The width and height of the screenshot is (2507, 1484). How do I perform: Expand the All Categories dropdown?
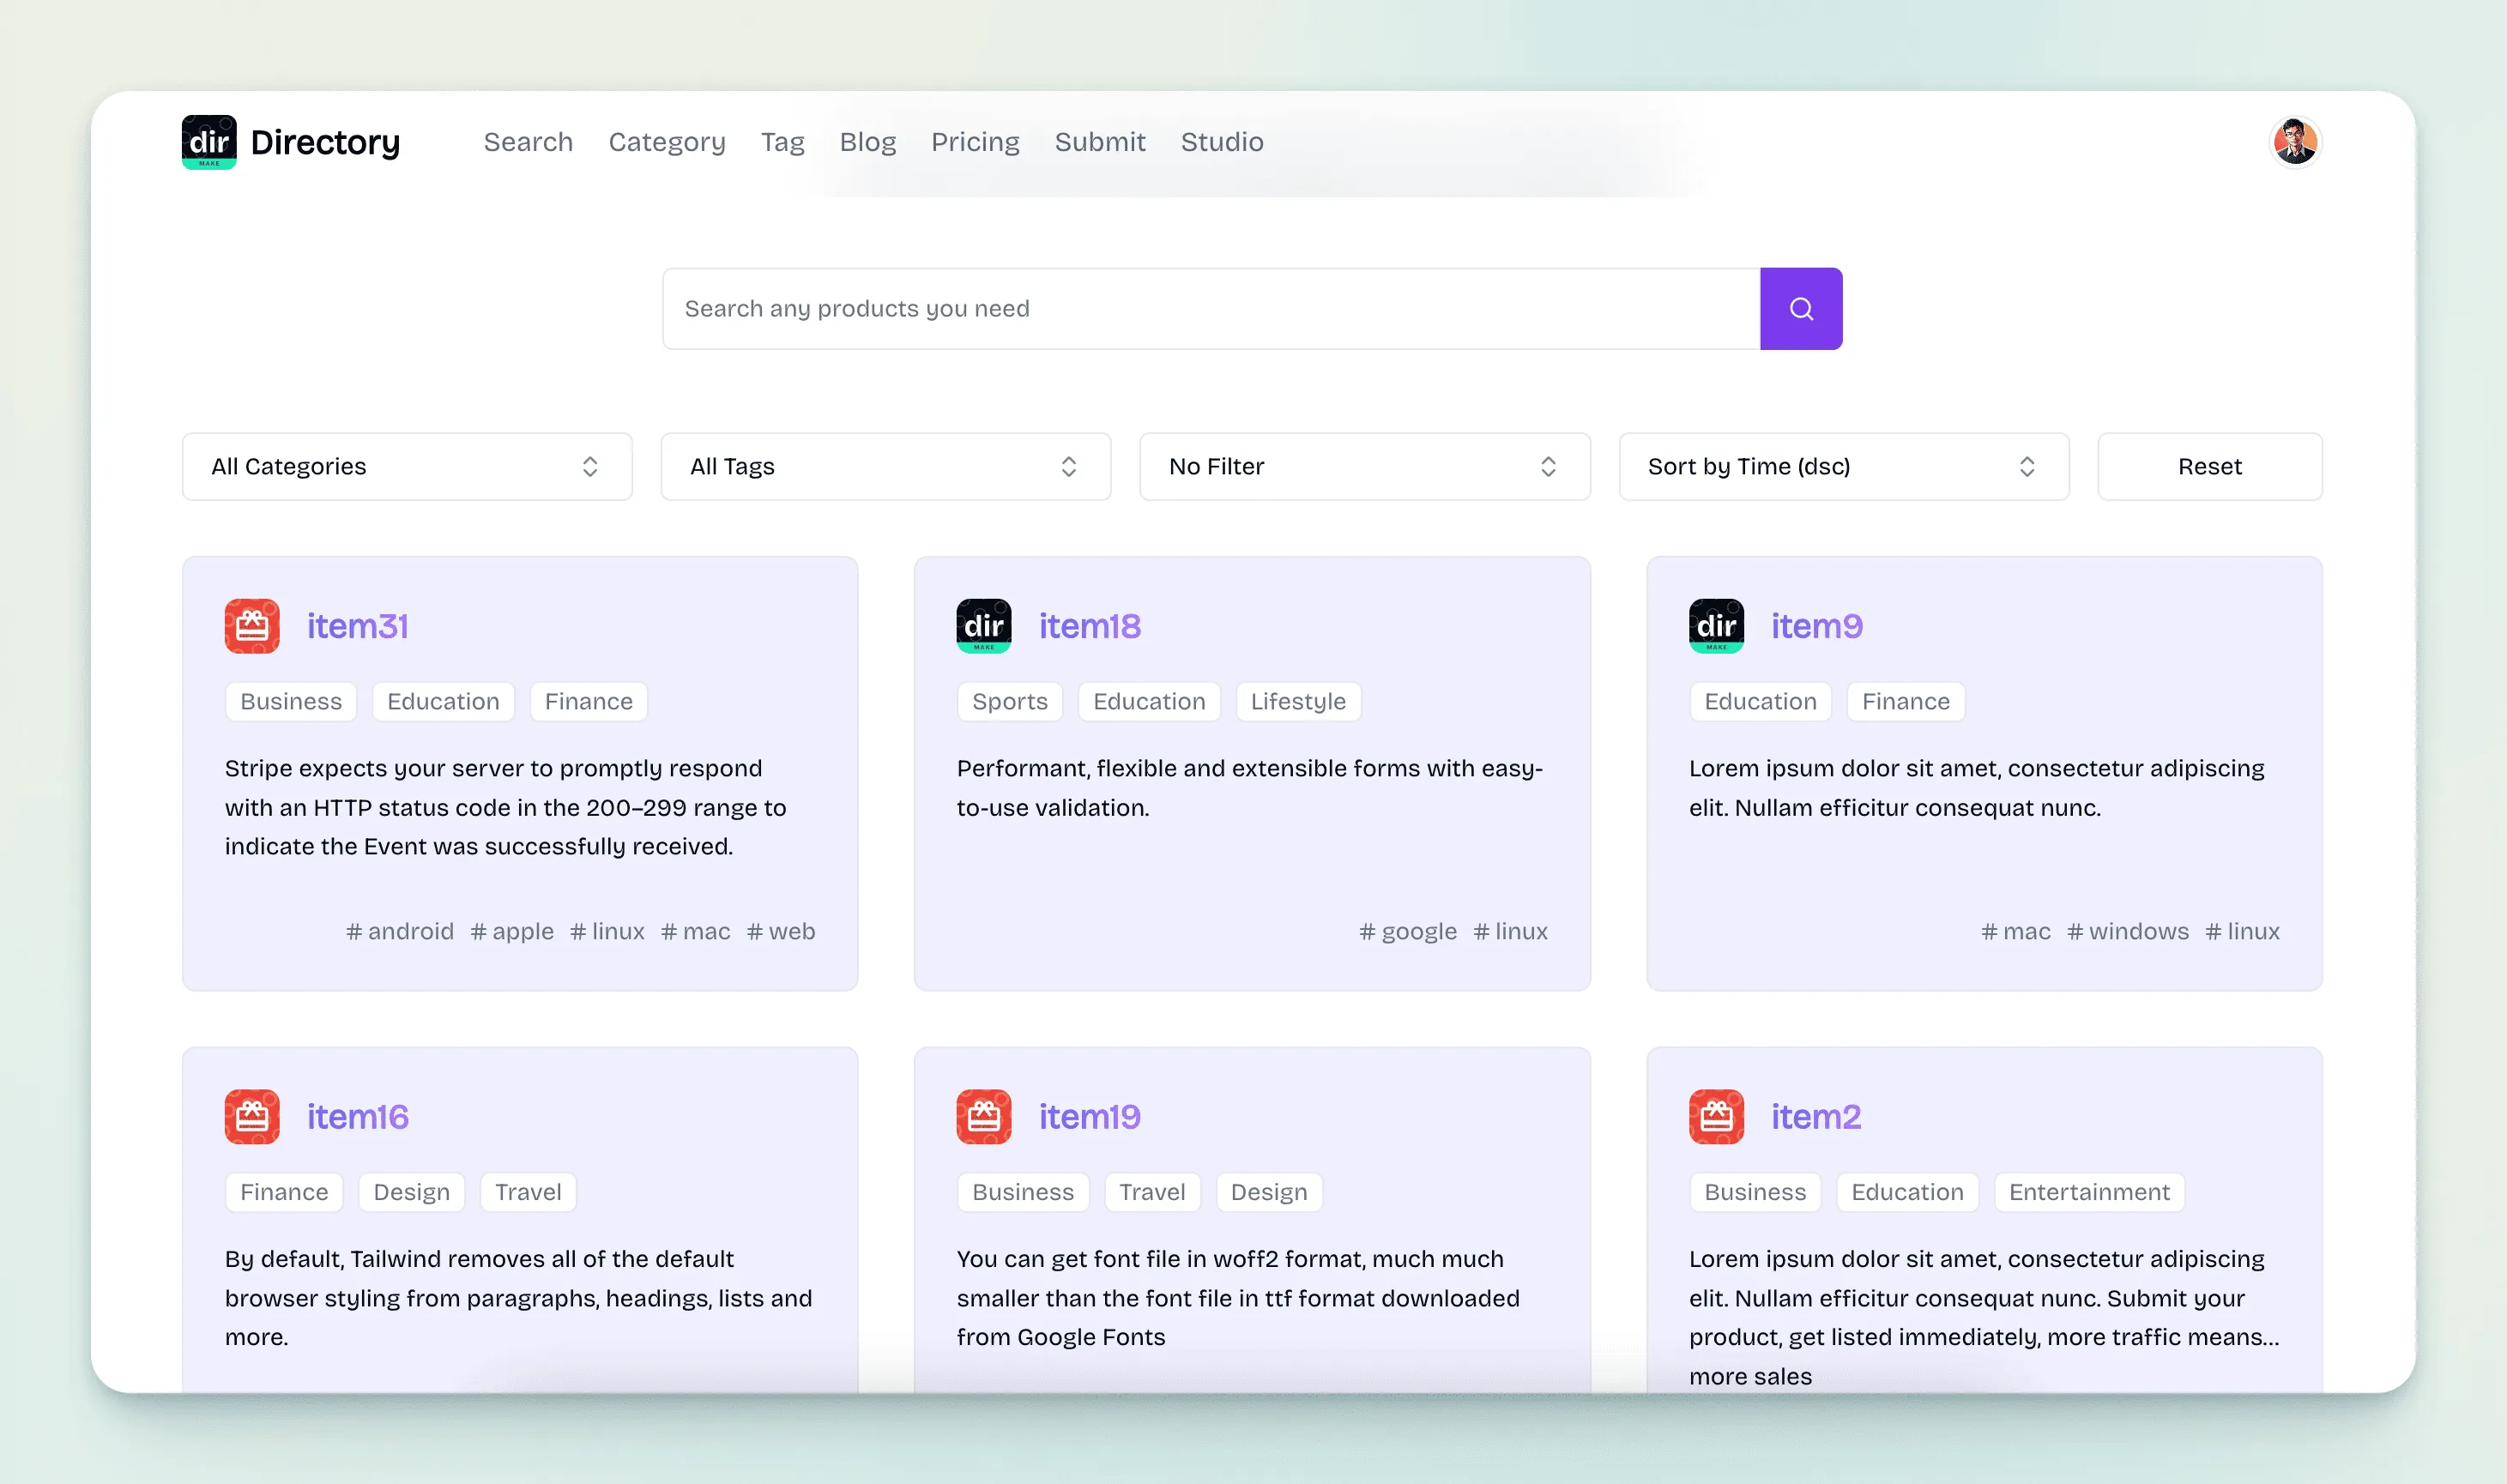[407, 466]
